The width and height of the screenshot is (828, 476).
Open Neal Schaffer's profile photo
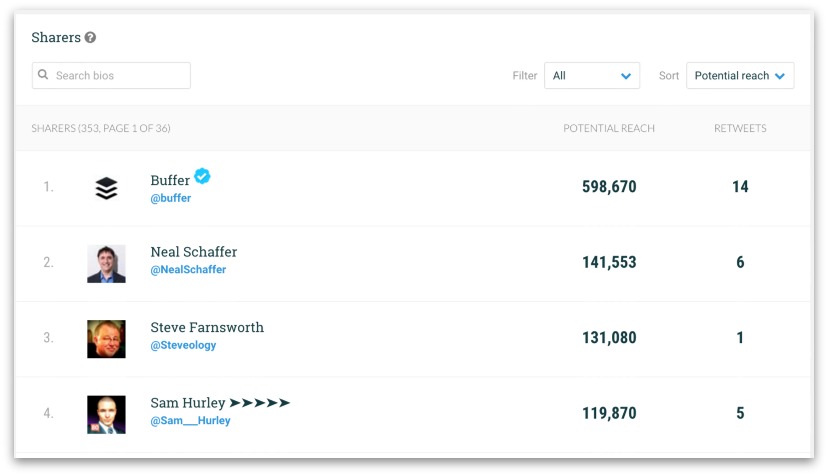pos(106,264)
